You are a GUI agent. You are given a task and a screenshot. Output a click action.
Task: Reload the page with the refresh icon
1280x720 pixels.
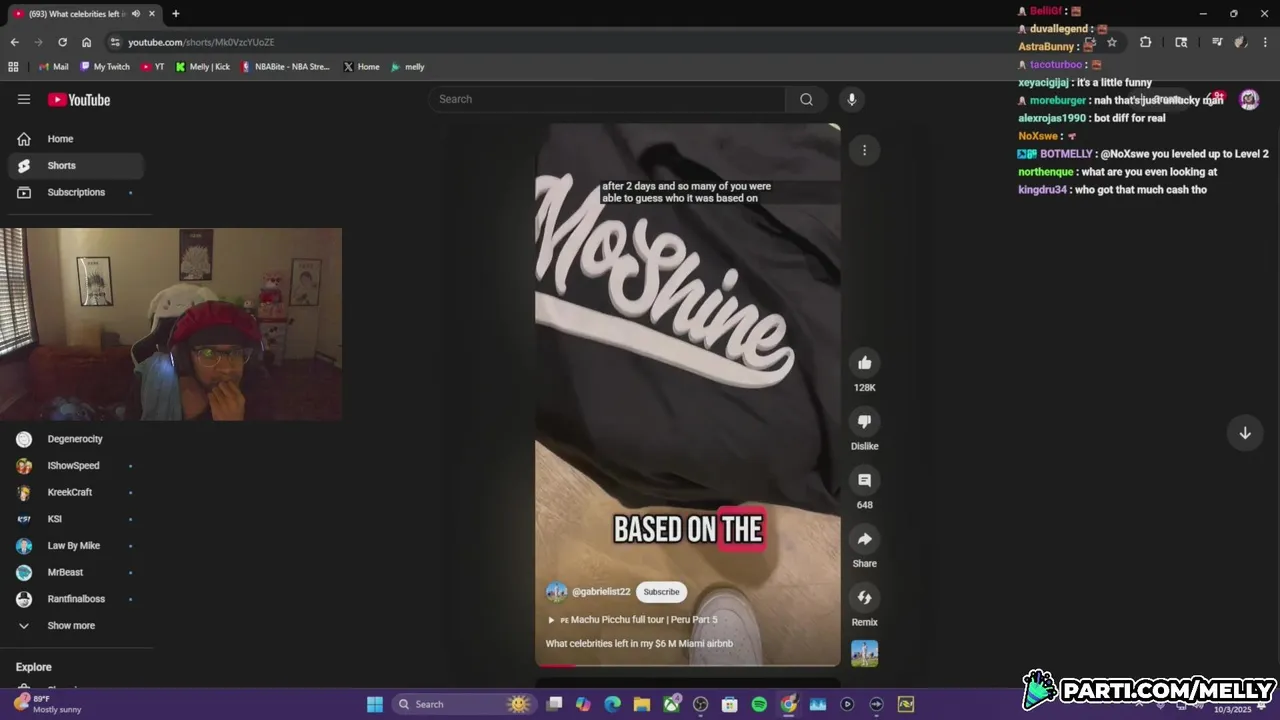[x=62, y=42]
